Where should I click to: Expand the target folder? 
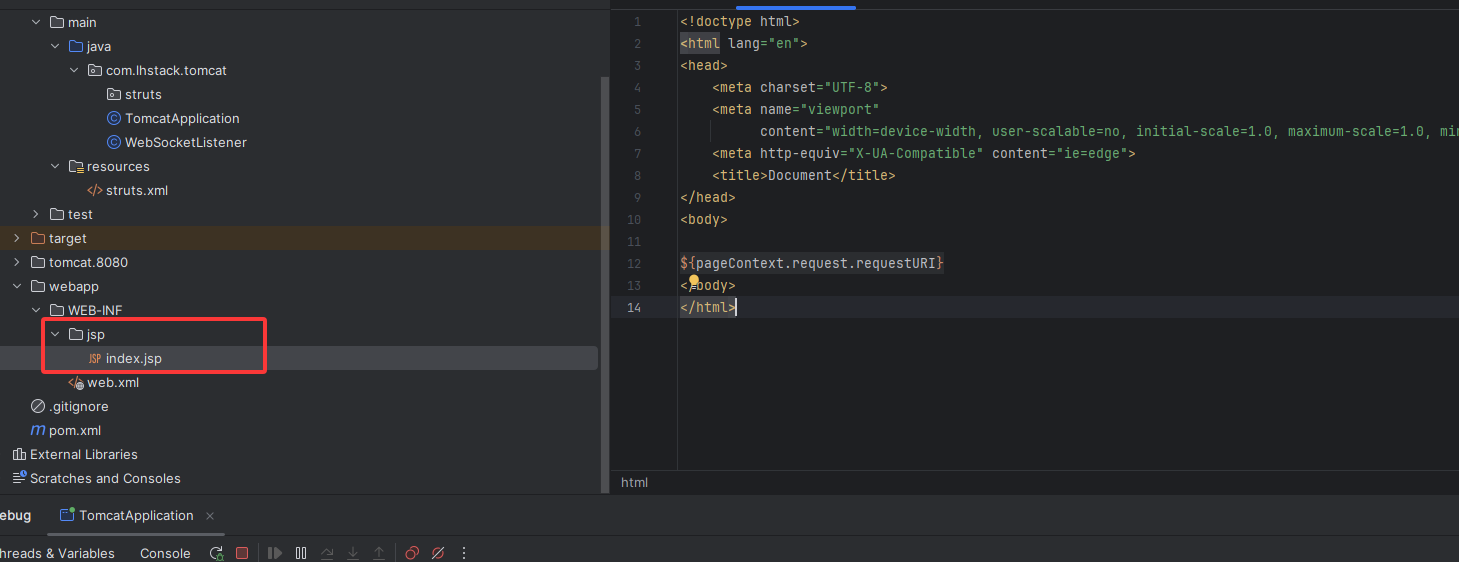pyautogui.click(x=17, y=238)
